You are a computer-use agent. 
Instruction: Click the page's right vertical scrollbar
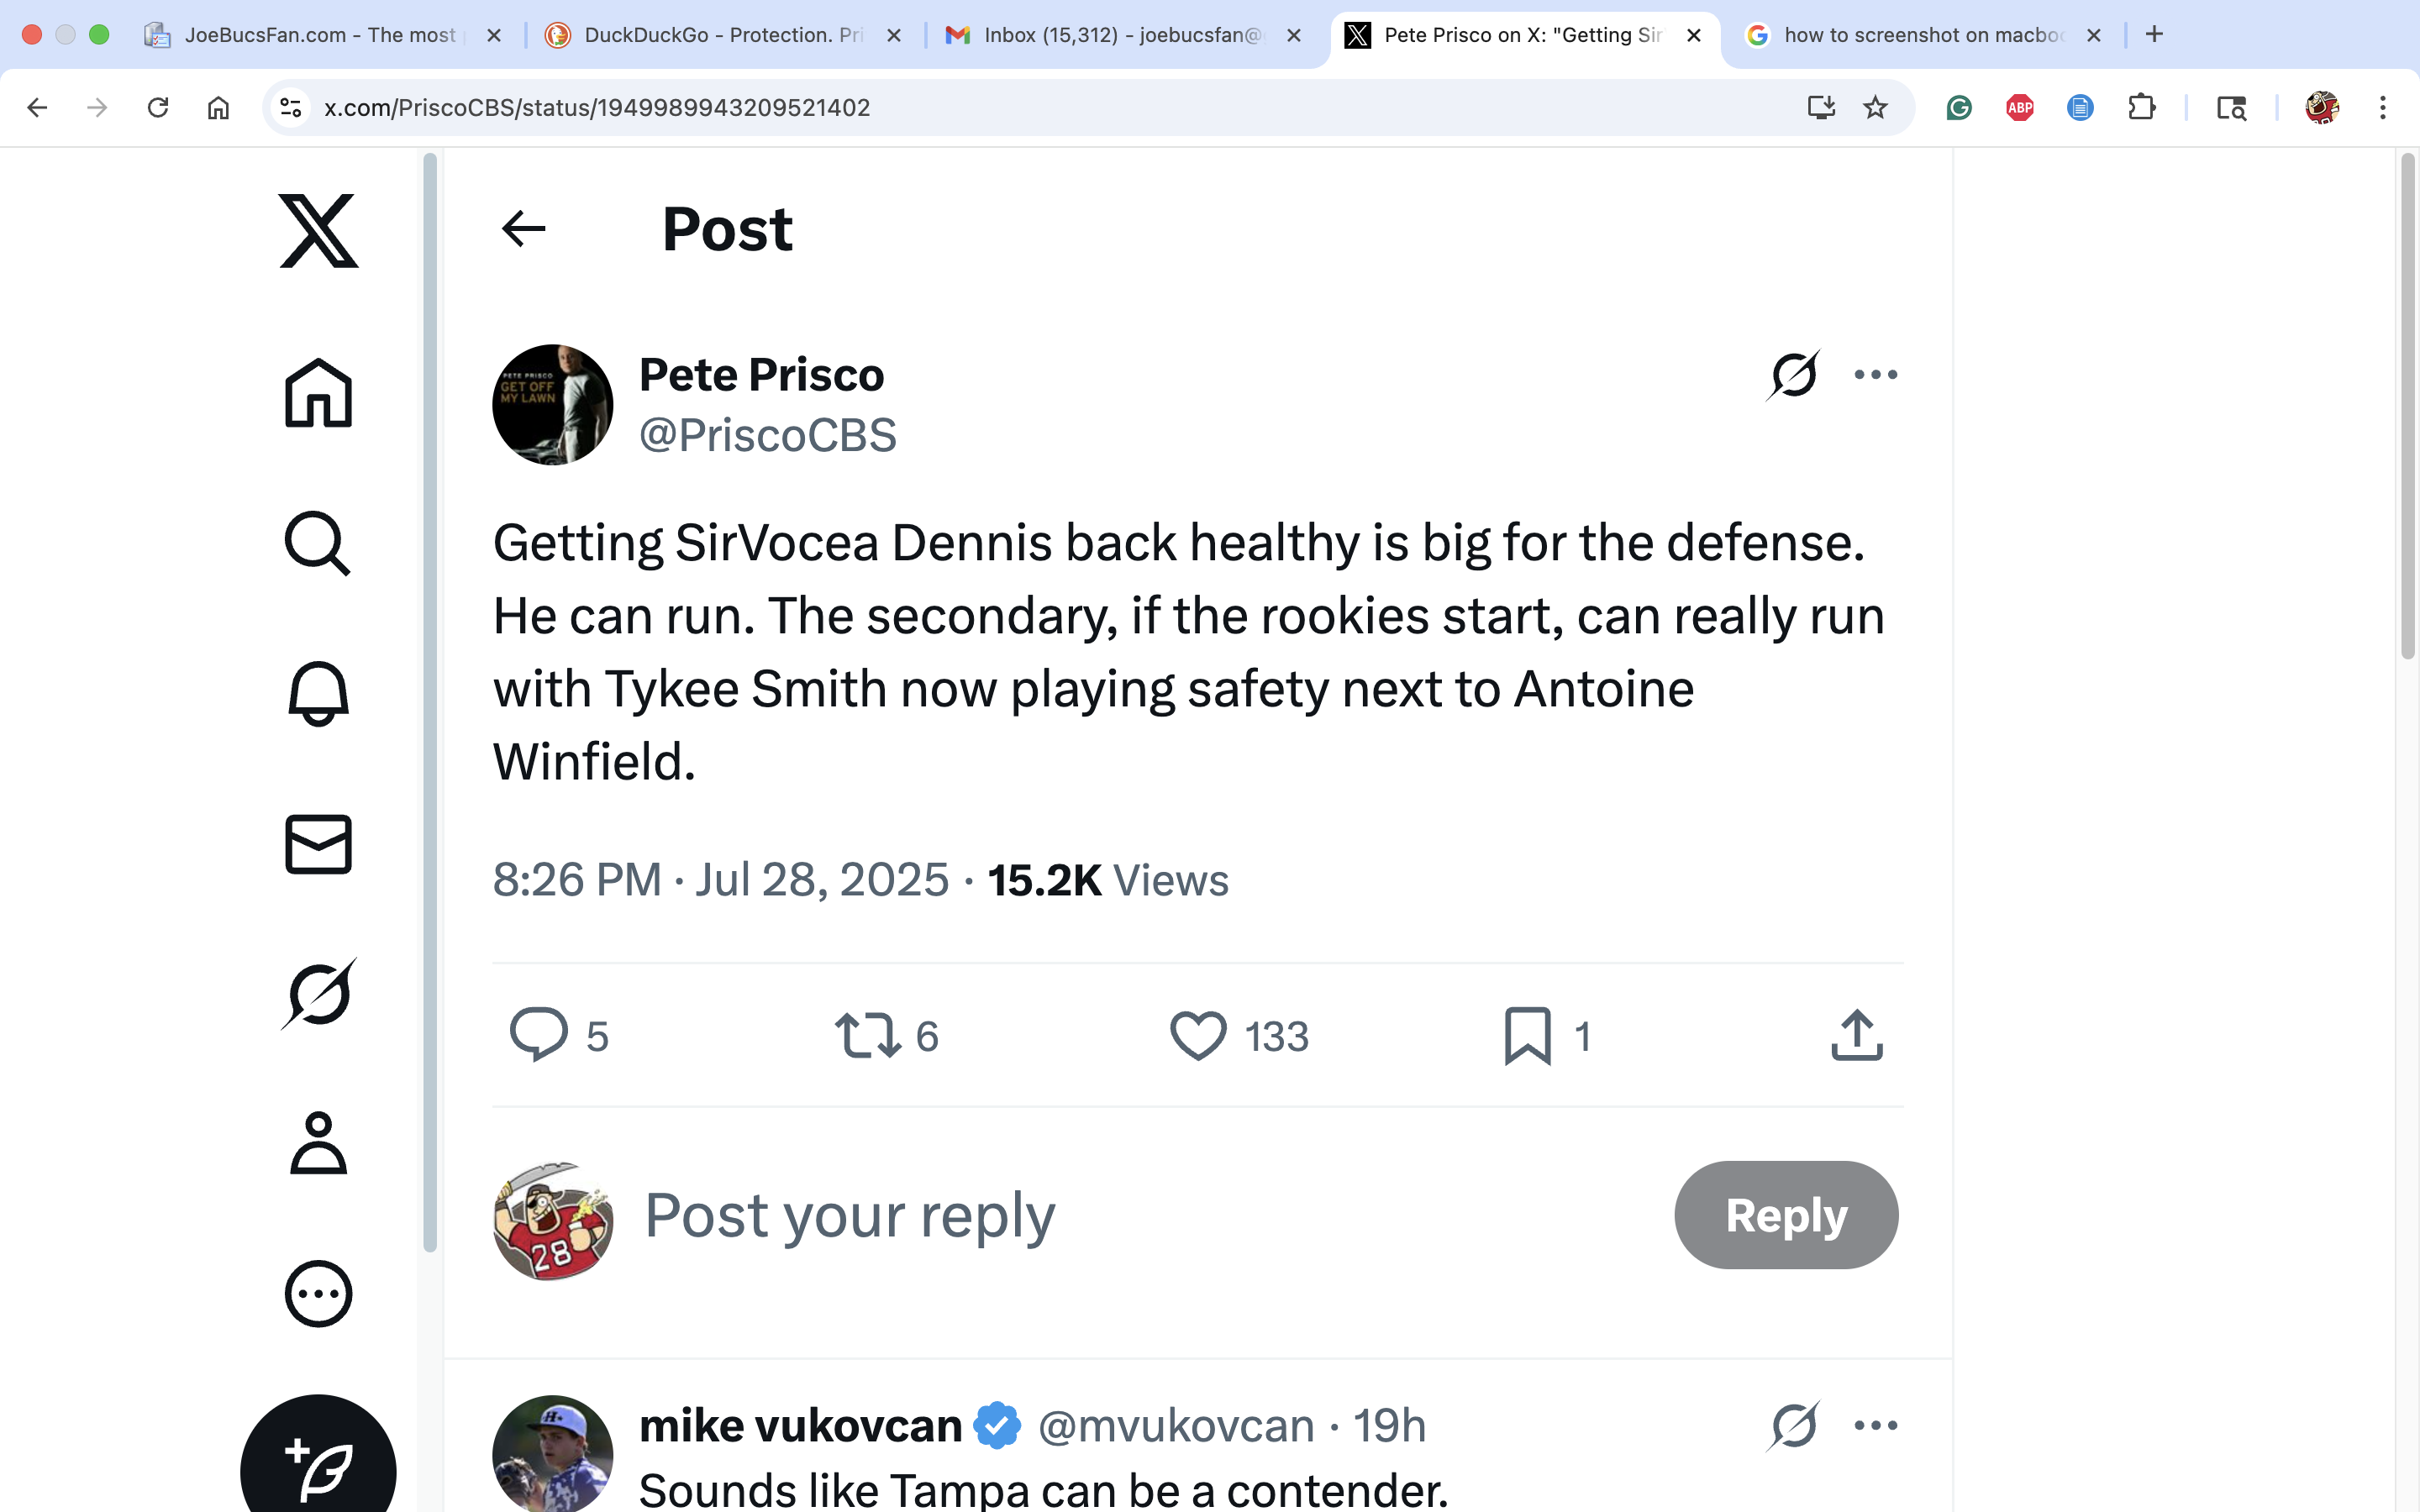[x=2408, y=406]
